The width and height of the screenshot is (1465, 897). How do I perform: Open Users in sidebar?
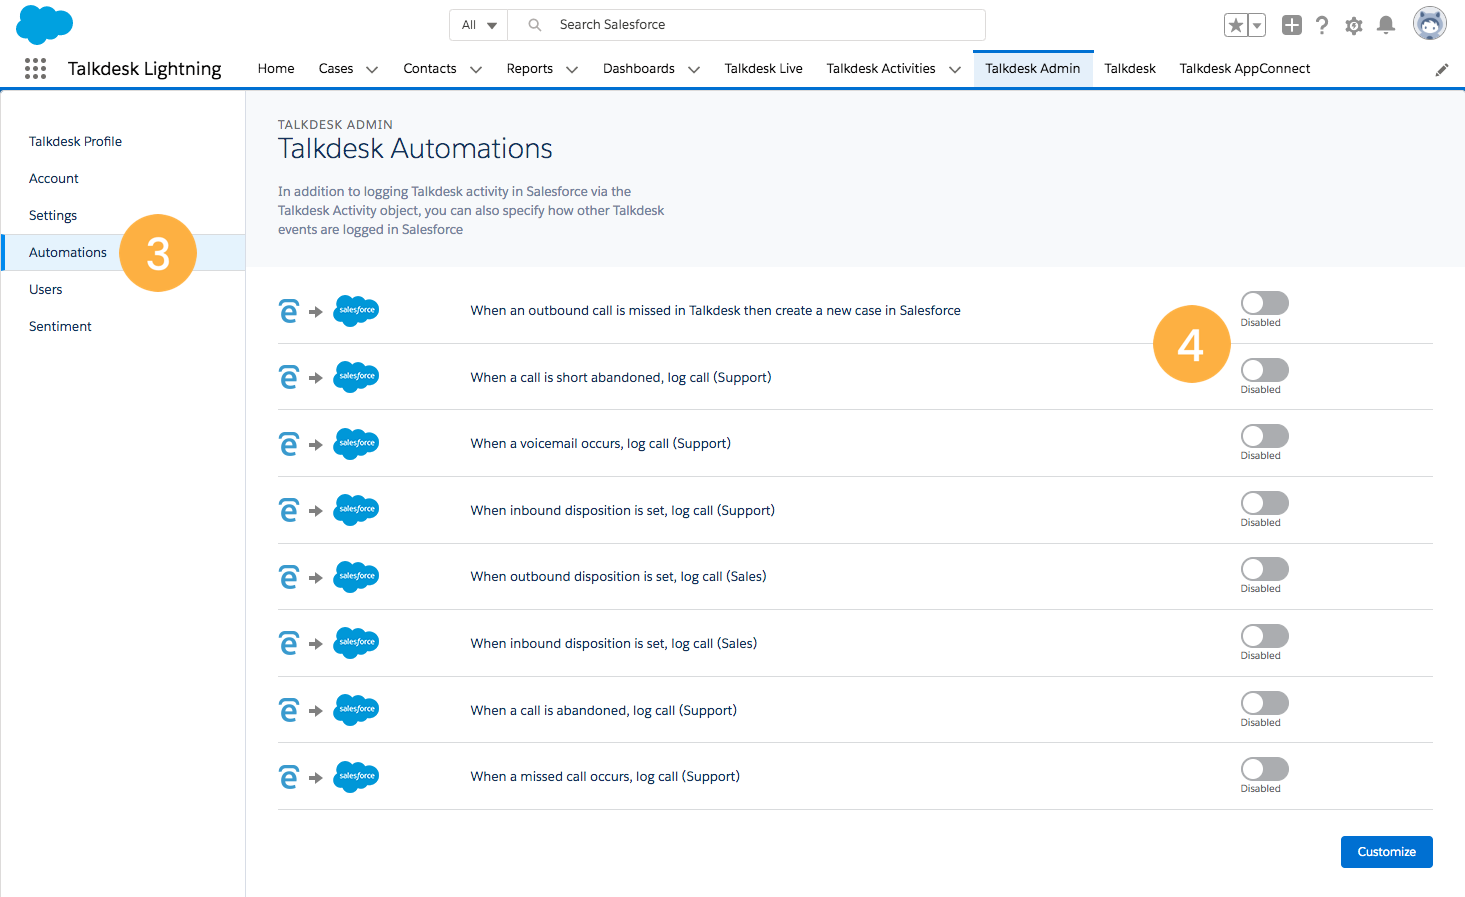click(x=46, y=289)
